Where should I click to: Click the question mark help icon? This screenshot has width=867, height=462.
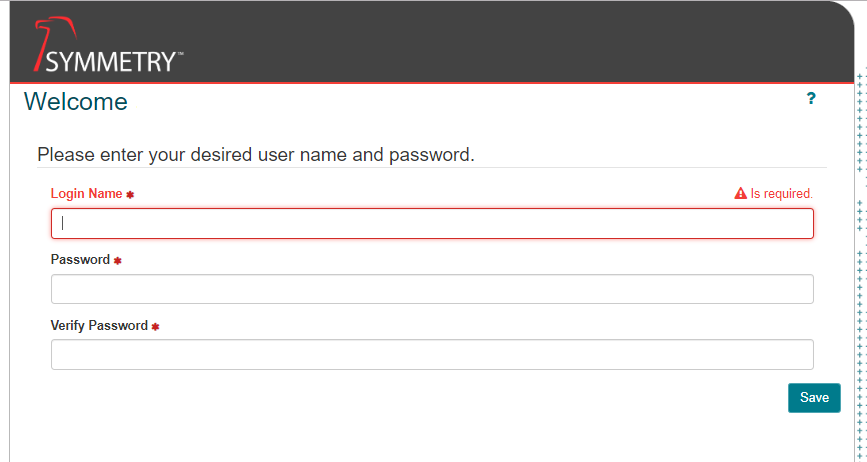[811, 98]
